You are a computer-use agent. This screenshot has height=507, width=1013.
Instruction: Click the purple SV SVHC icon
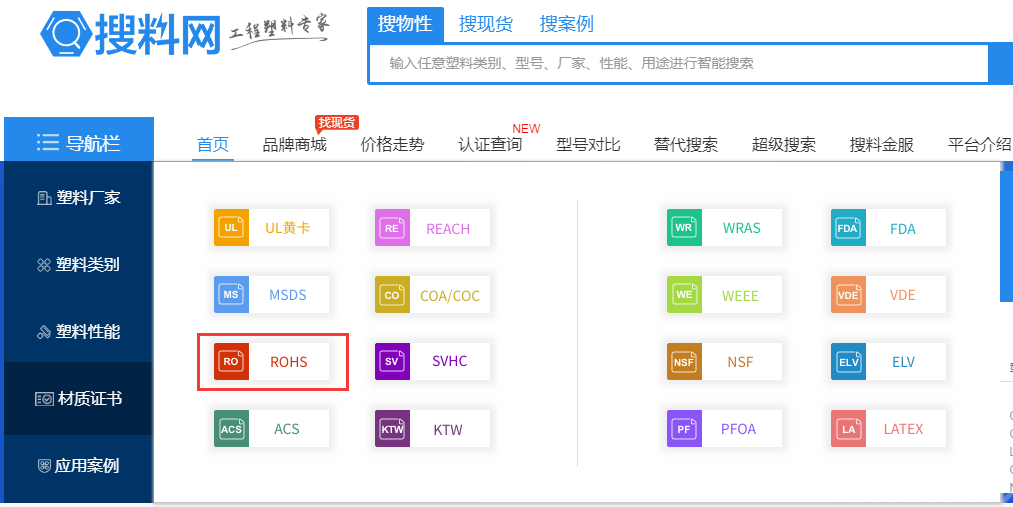[x=392, y=361]
